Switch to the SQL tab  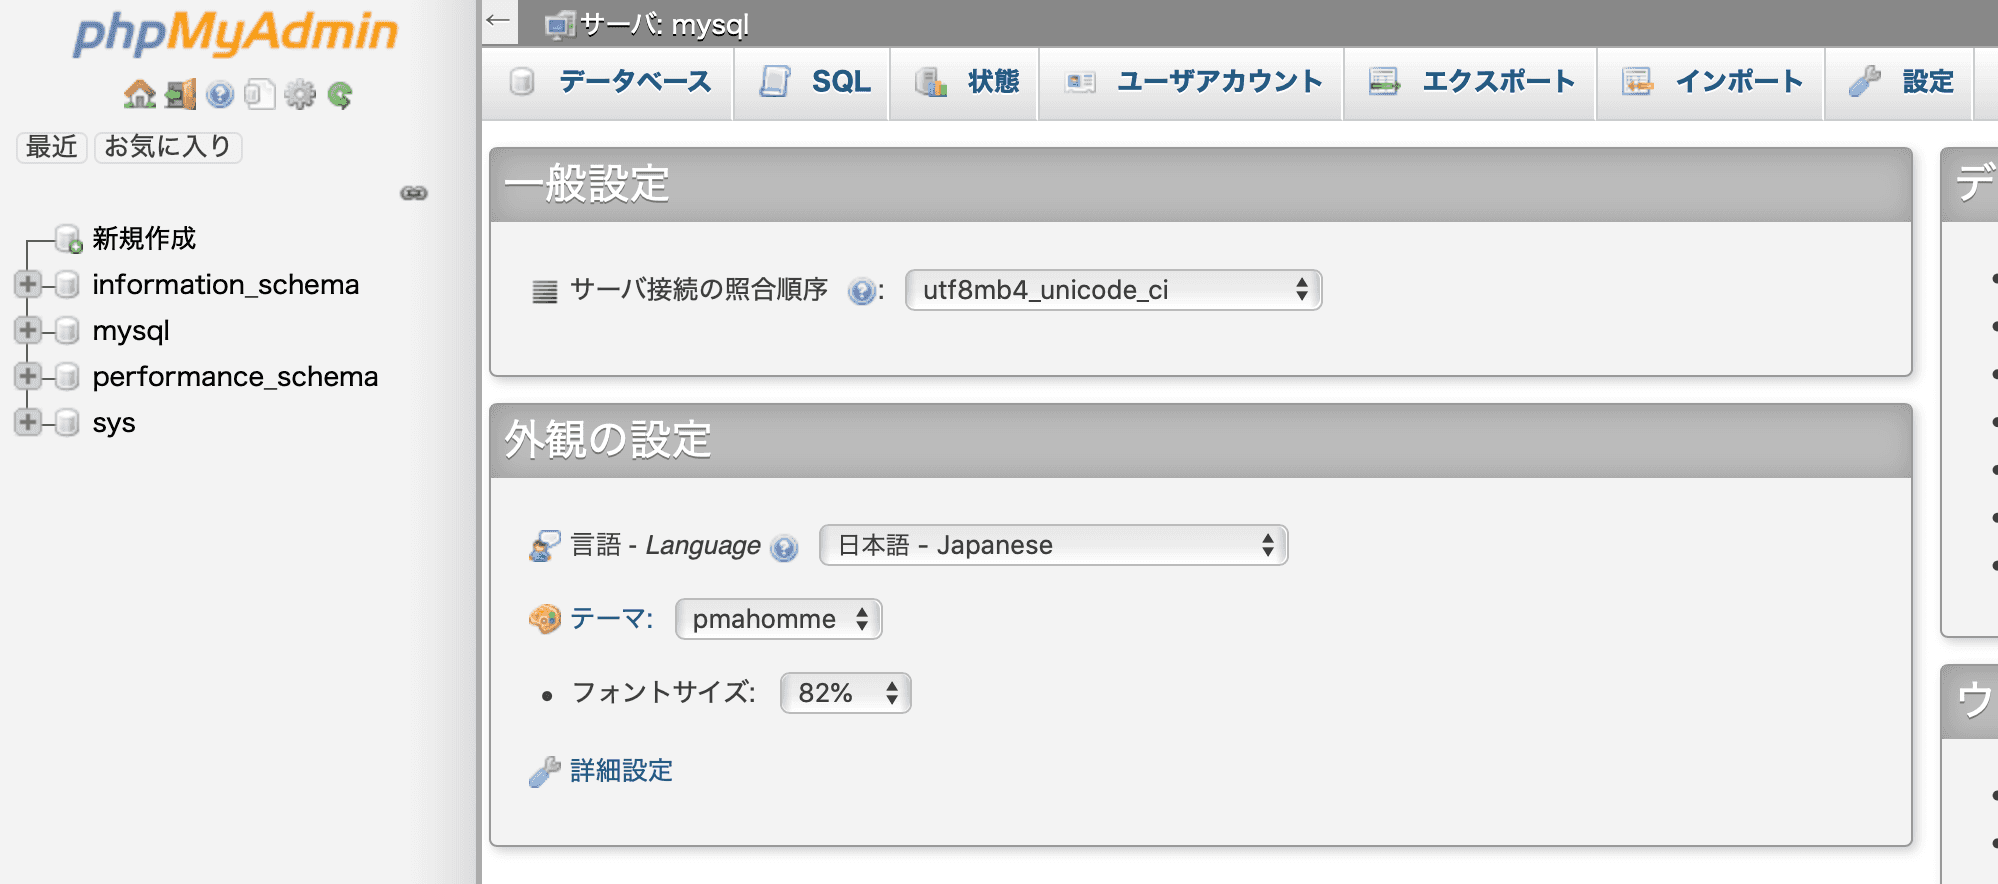click(815, 82)
